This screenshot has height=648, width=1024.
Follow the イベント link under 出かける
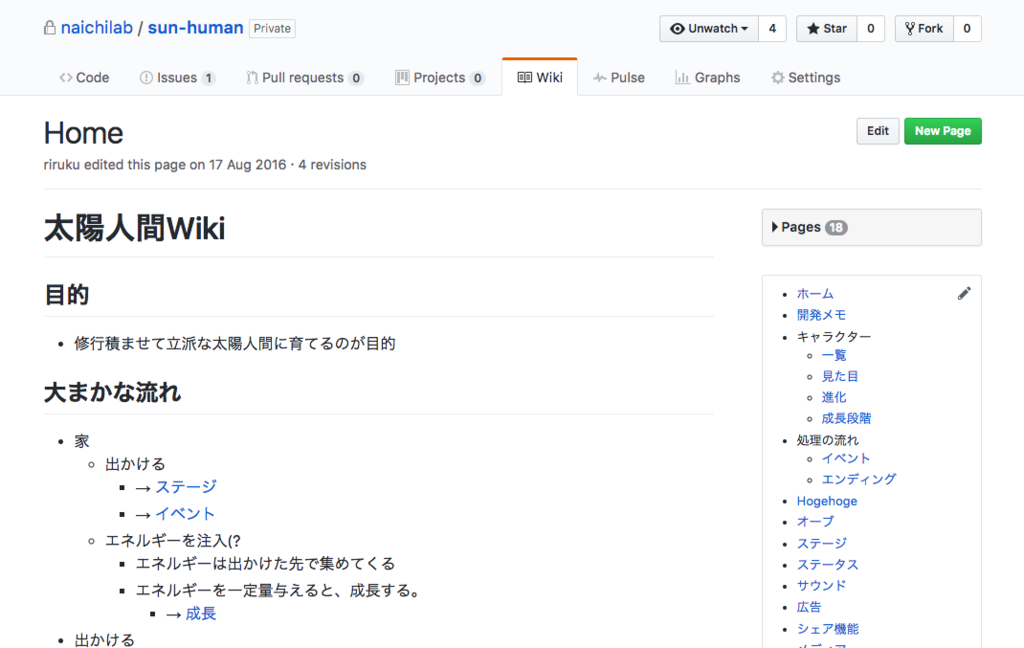tap(185, 514)
